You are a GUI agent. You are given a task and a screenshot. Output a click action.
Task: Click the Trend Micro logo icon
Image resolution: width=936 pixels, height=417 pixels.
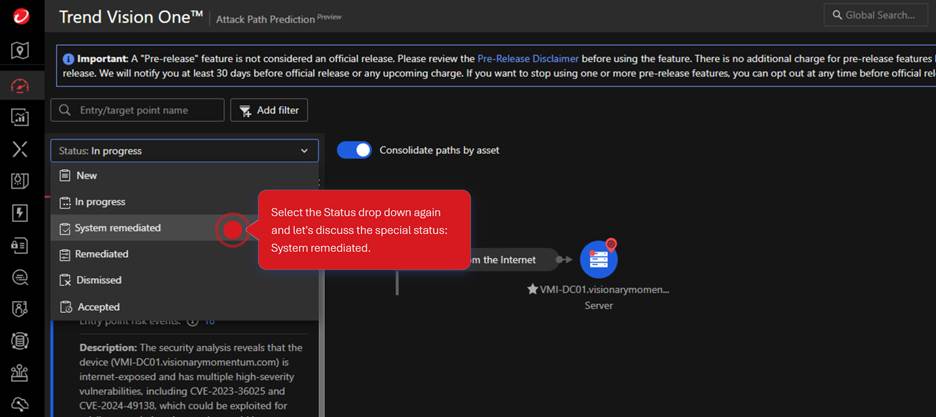coord(20,17)
